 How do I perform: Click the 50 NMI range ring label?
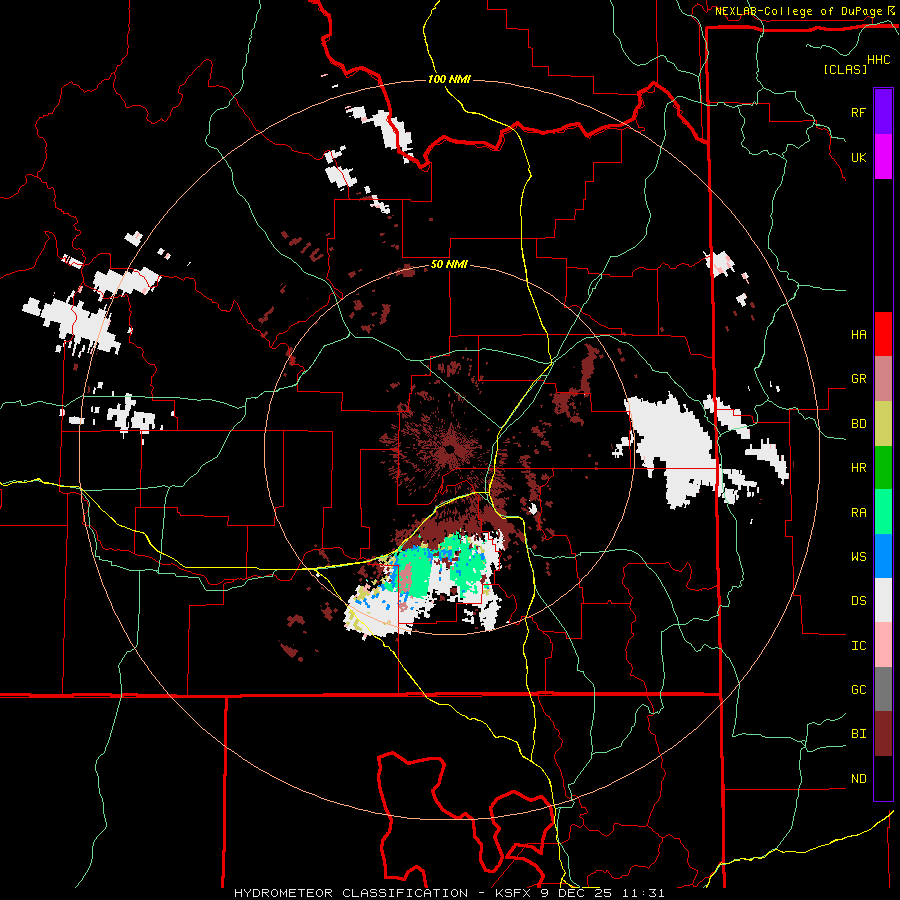449,265
